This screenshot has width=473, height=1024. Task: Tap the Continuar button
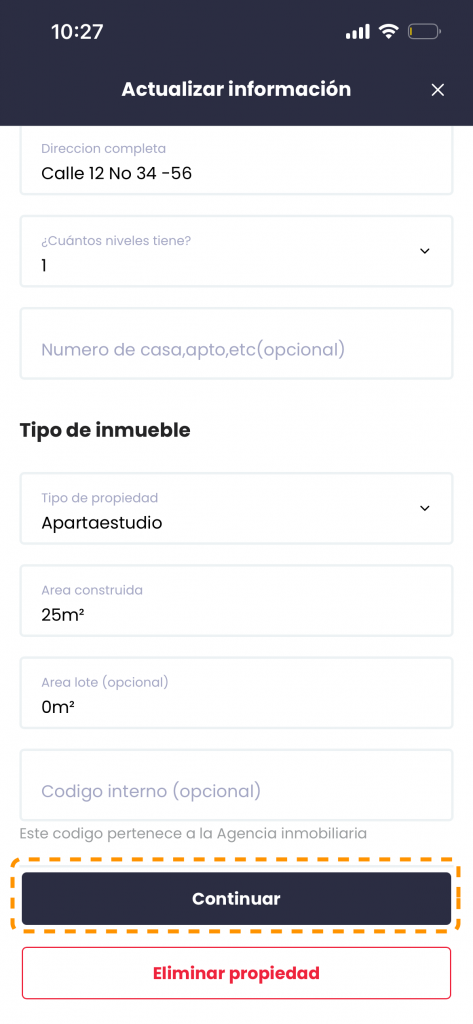(x=236, y=899)
